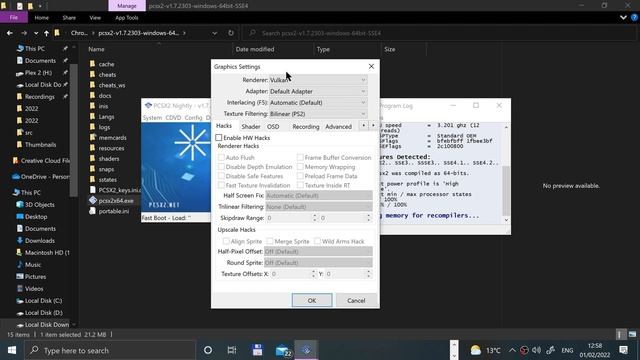
Task: Open notification center icon
Action: [x=623, y=350]
